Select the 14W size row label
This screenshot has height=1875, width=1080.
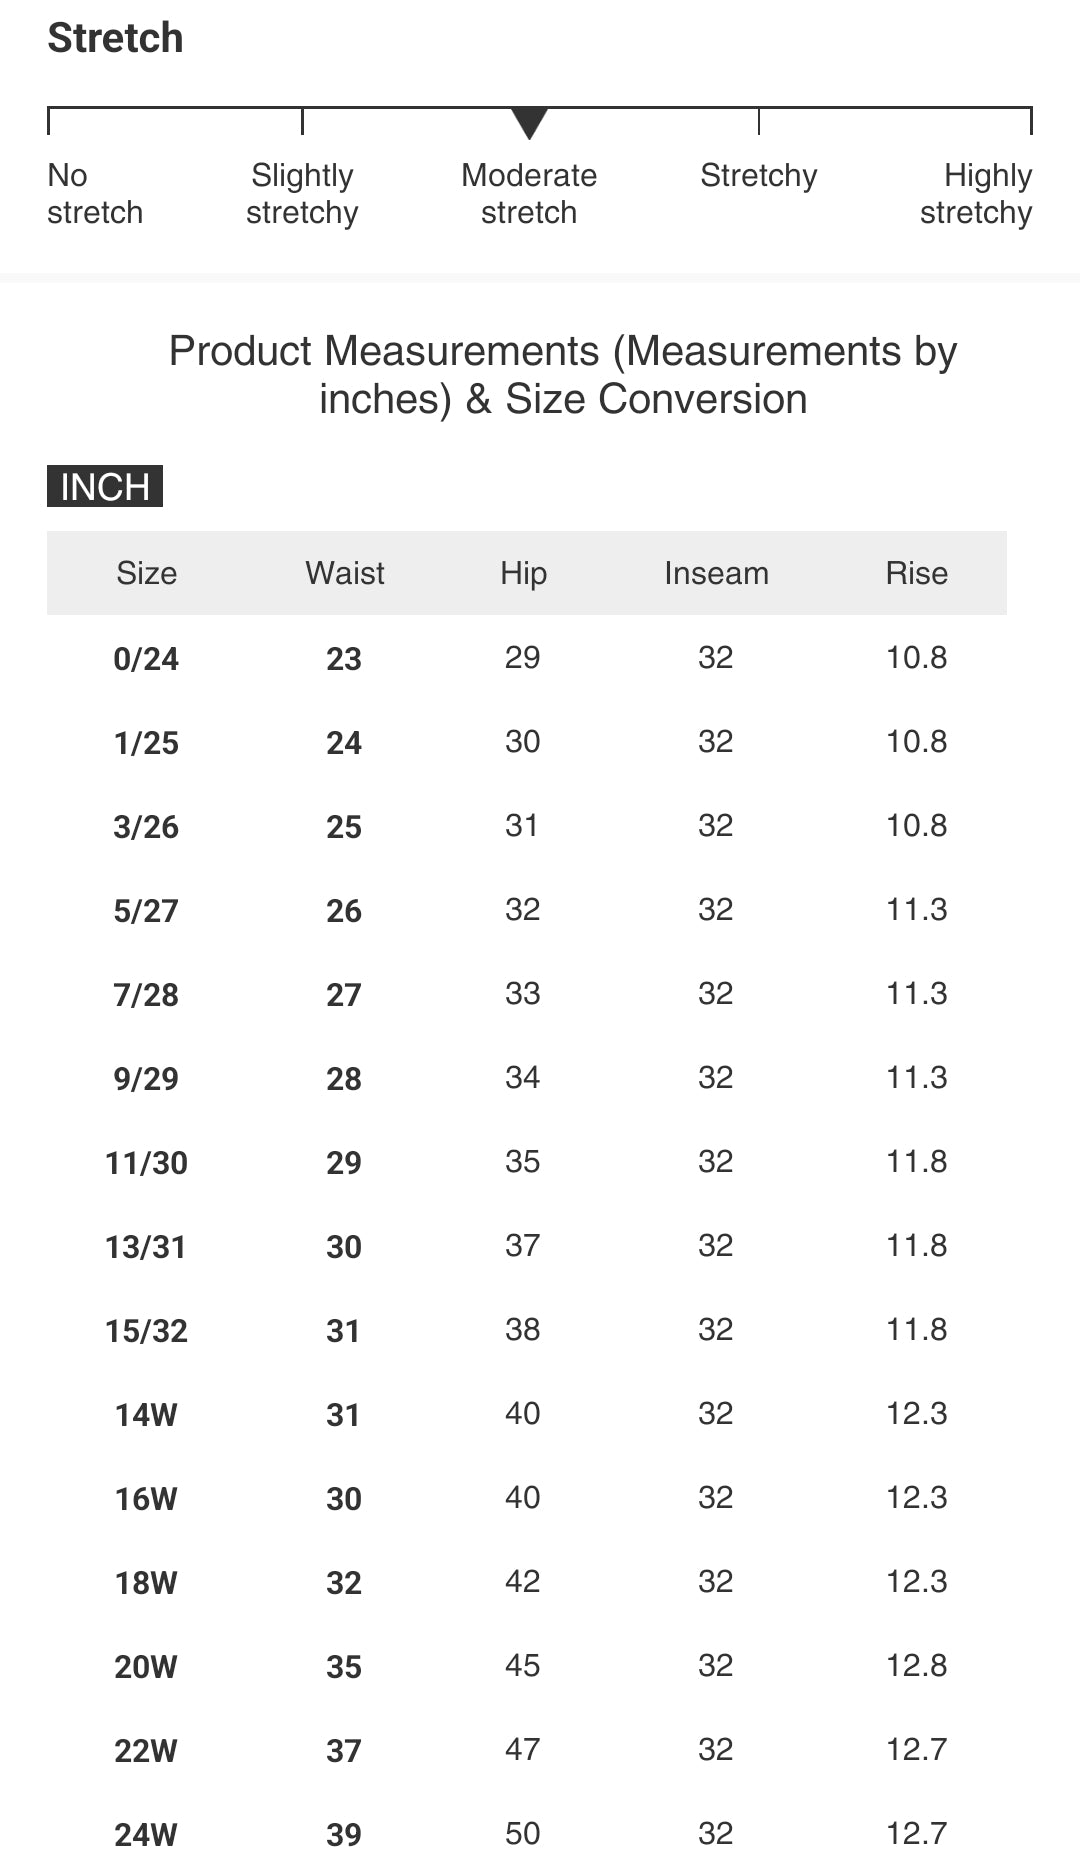coord(146,1415)
